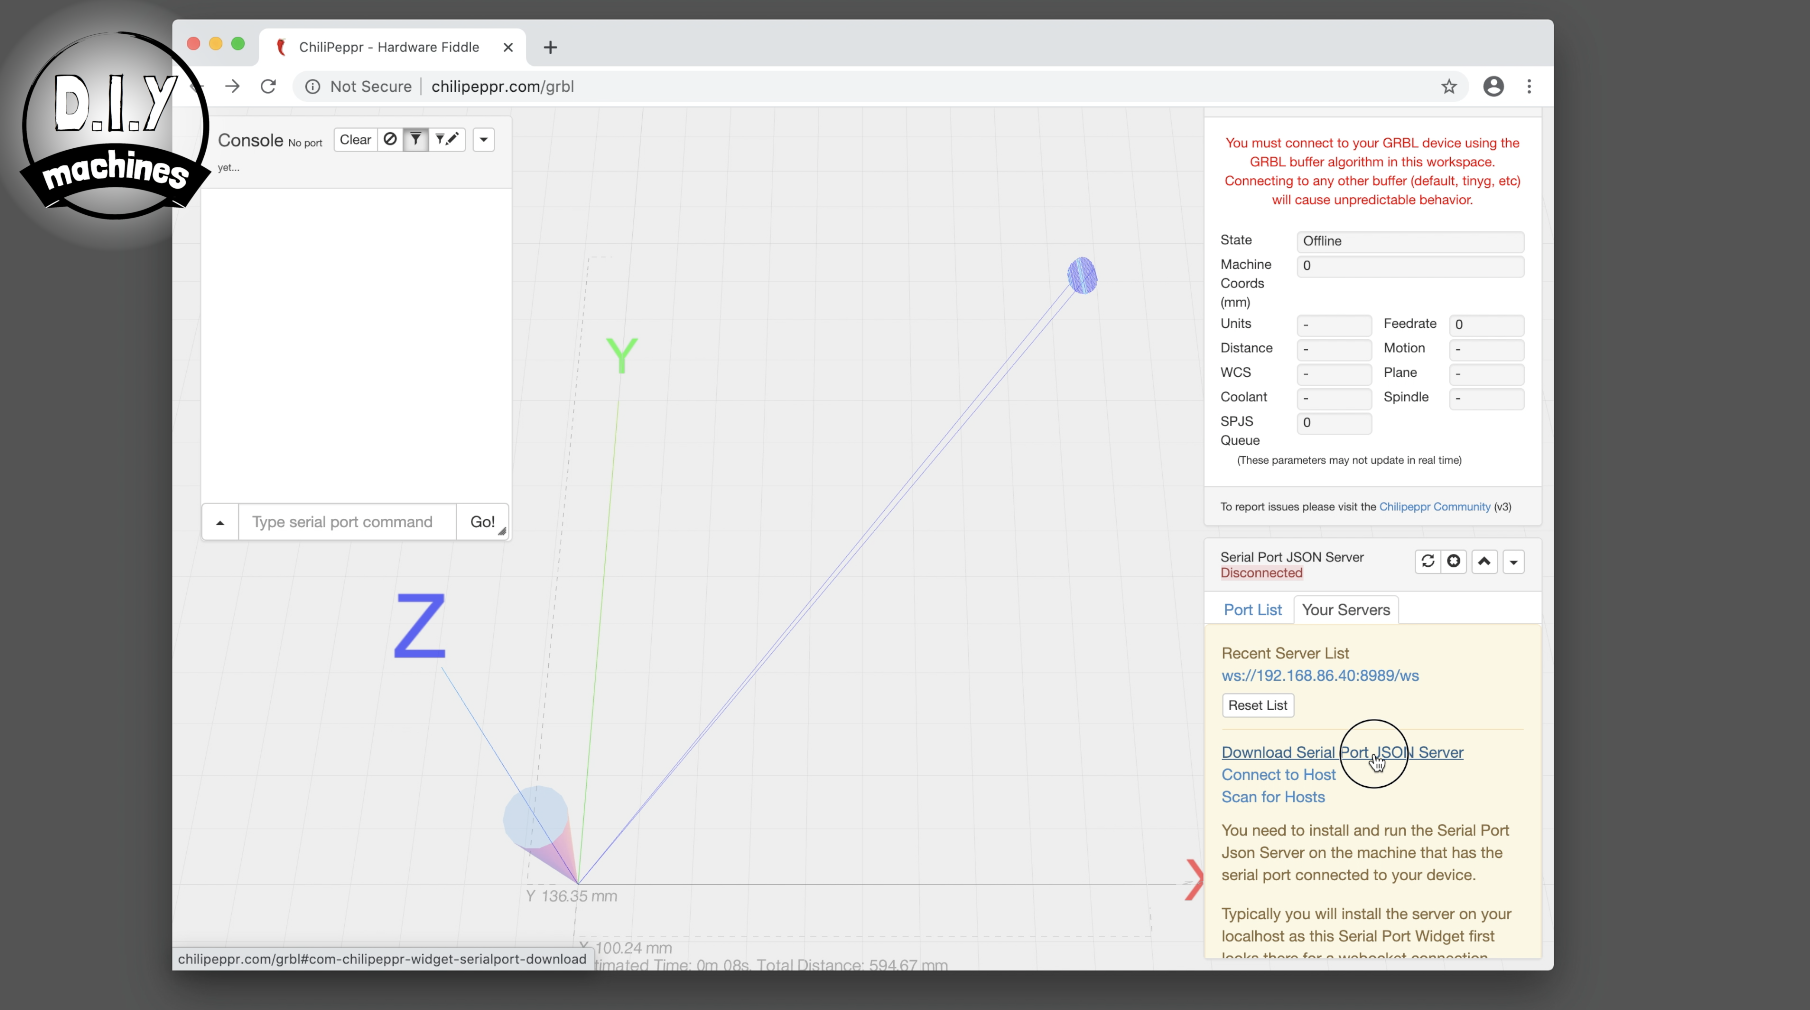Click the Not Secure site info icon
Screen dimensions: 1810x1010
313,87
